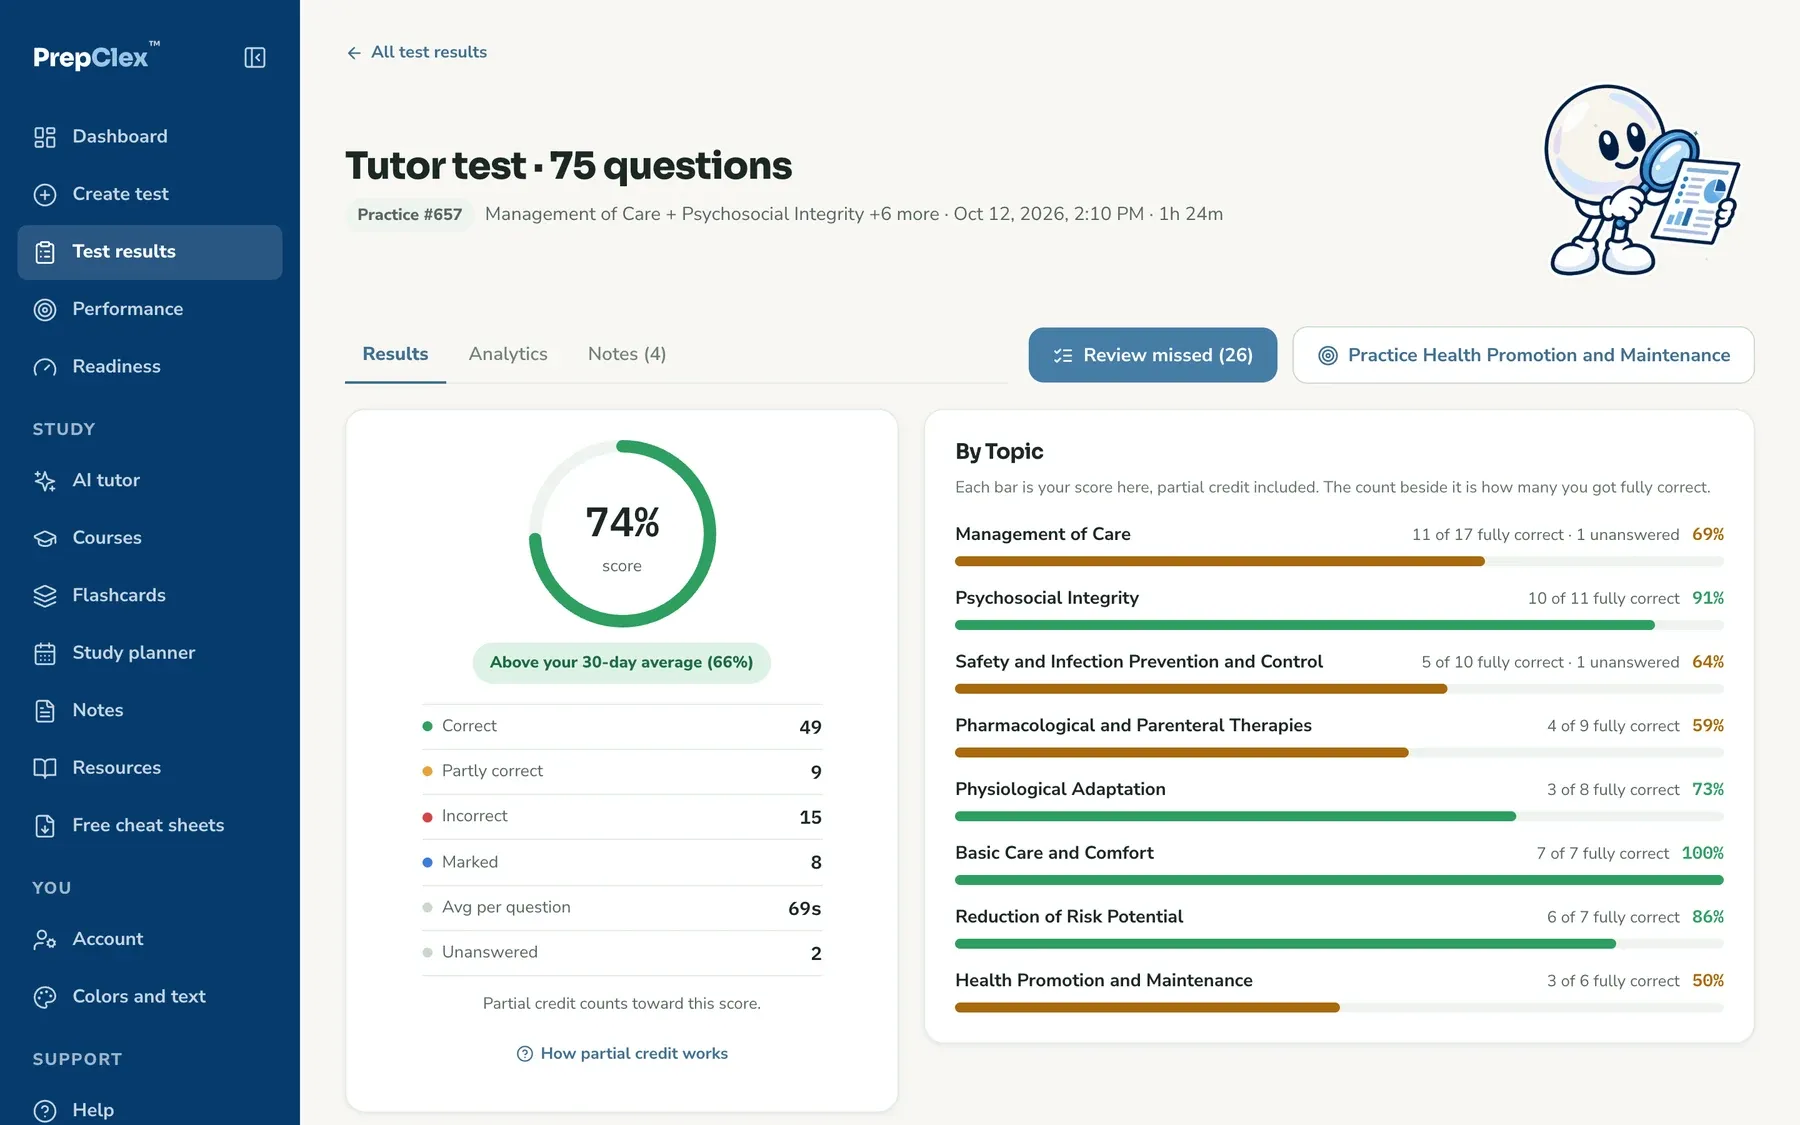Select the Incorrect row showing 15
The width and height of the screenshot is (1800, 1125).
point(622,817)
